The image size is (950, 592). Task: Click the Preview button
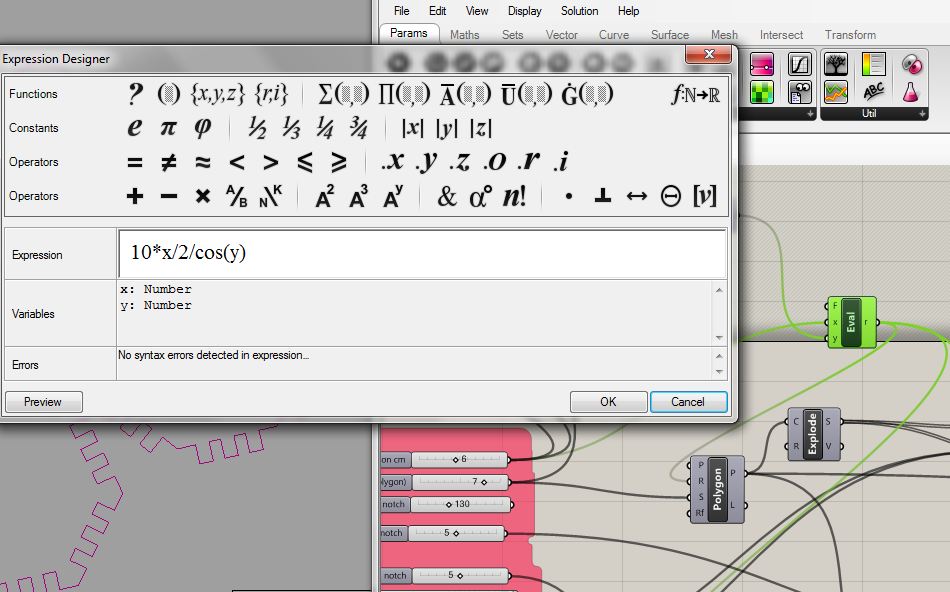pyautogui.click(x=43, y=402)
